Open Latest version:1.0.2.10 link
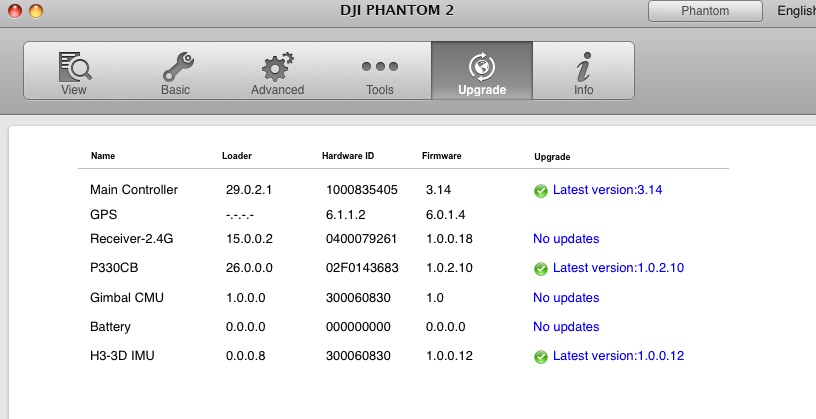 (x=618, y=268)
